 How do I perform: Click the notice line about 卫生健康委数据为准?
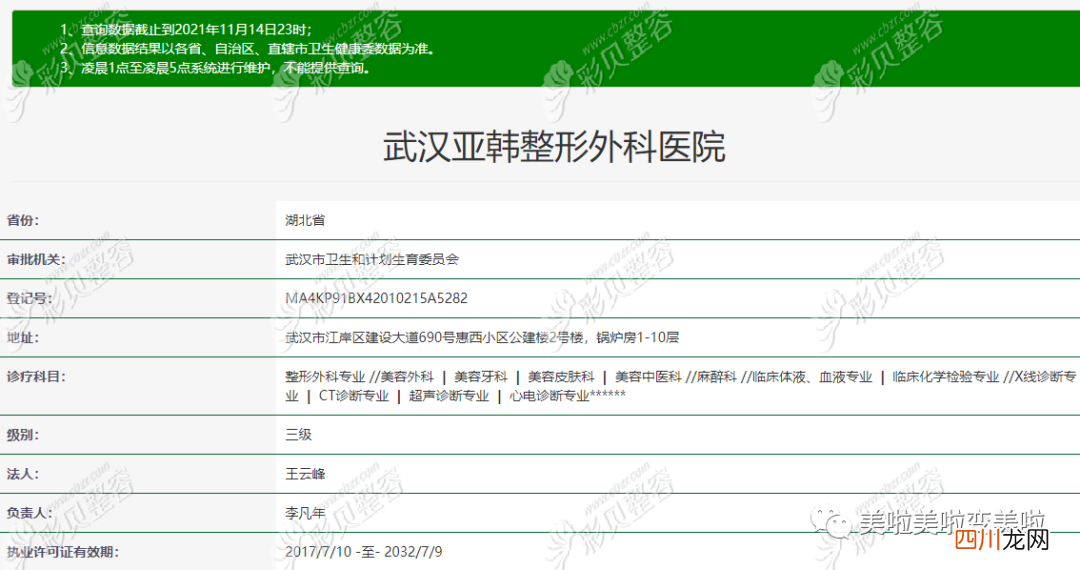click(258, 49)
